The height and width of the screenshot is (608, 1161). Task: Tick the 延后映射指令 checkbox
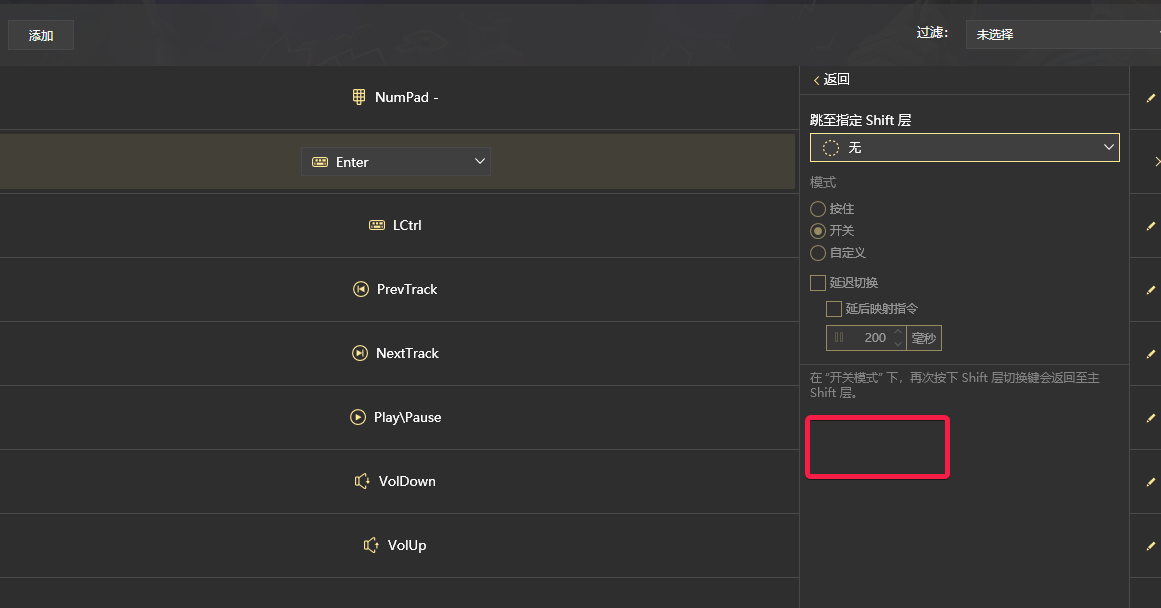[x=834, y=309]
